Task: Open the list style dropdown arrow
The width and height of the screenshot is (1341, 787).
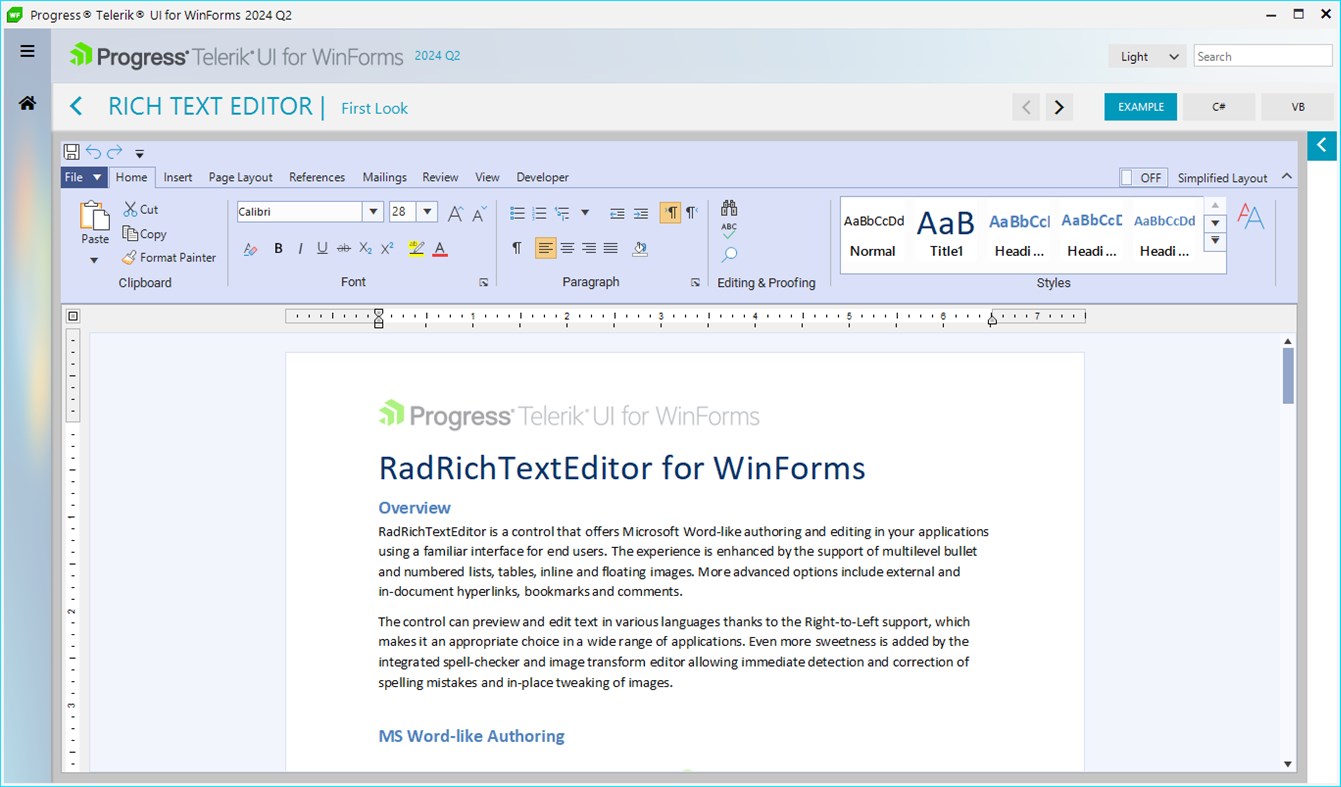Action: pos(585,213)
